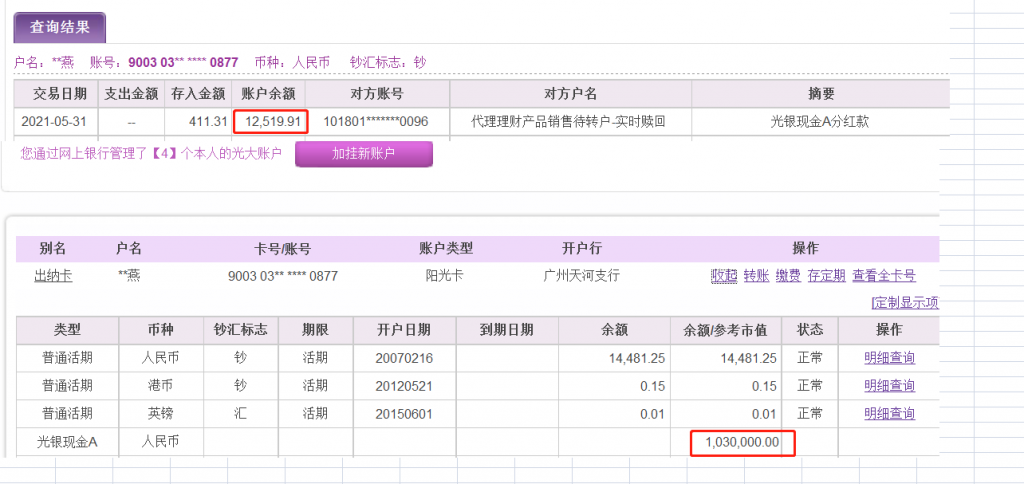Viewport: 1024px width, 484px height.
Task: Click the 港币 currency cell
Action: point(161,385)
